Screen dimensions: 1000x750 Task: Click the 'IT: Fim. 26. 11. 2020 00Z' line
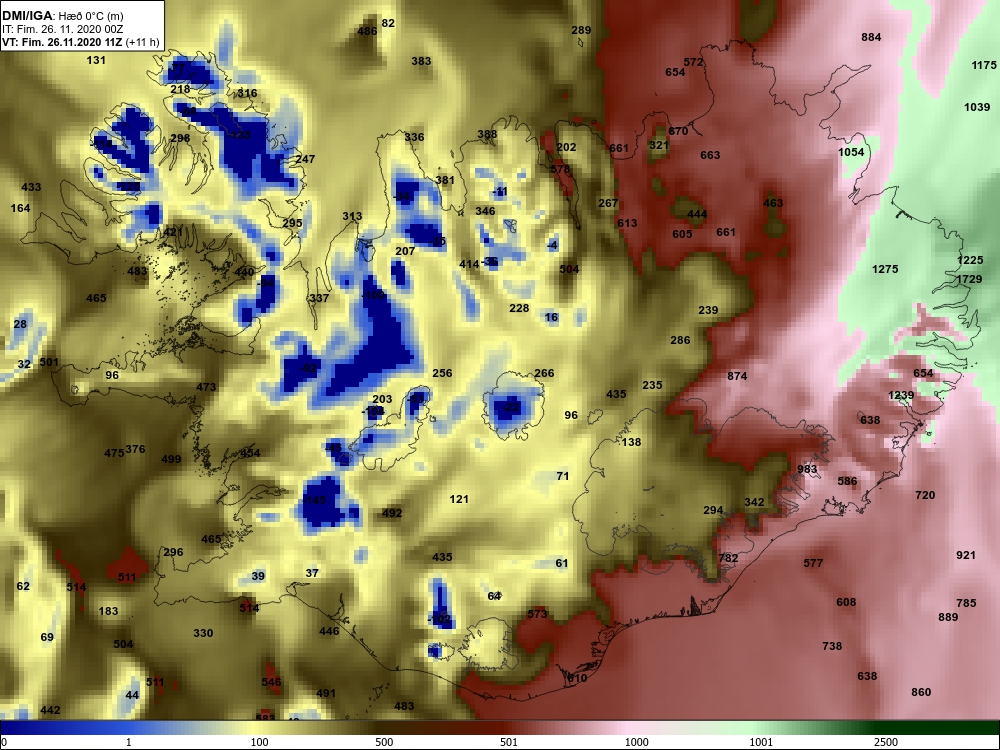point(62,29)
